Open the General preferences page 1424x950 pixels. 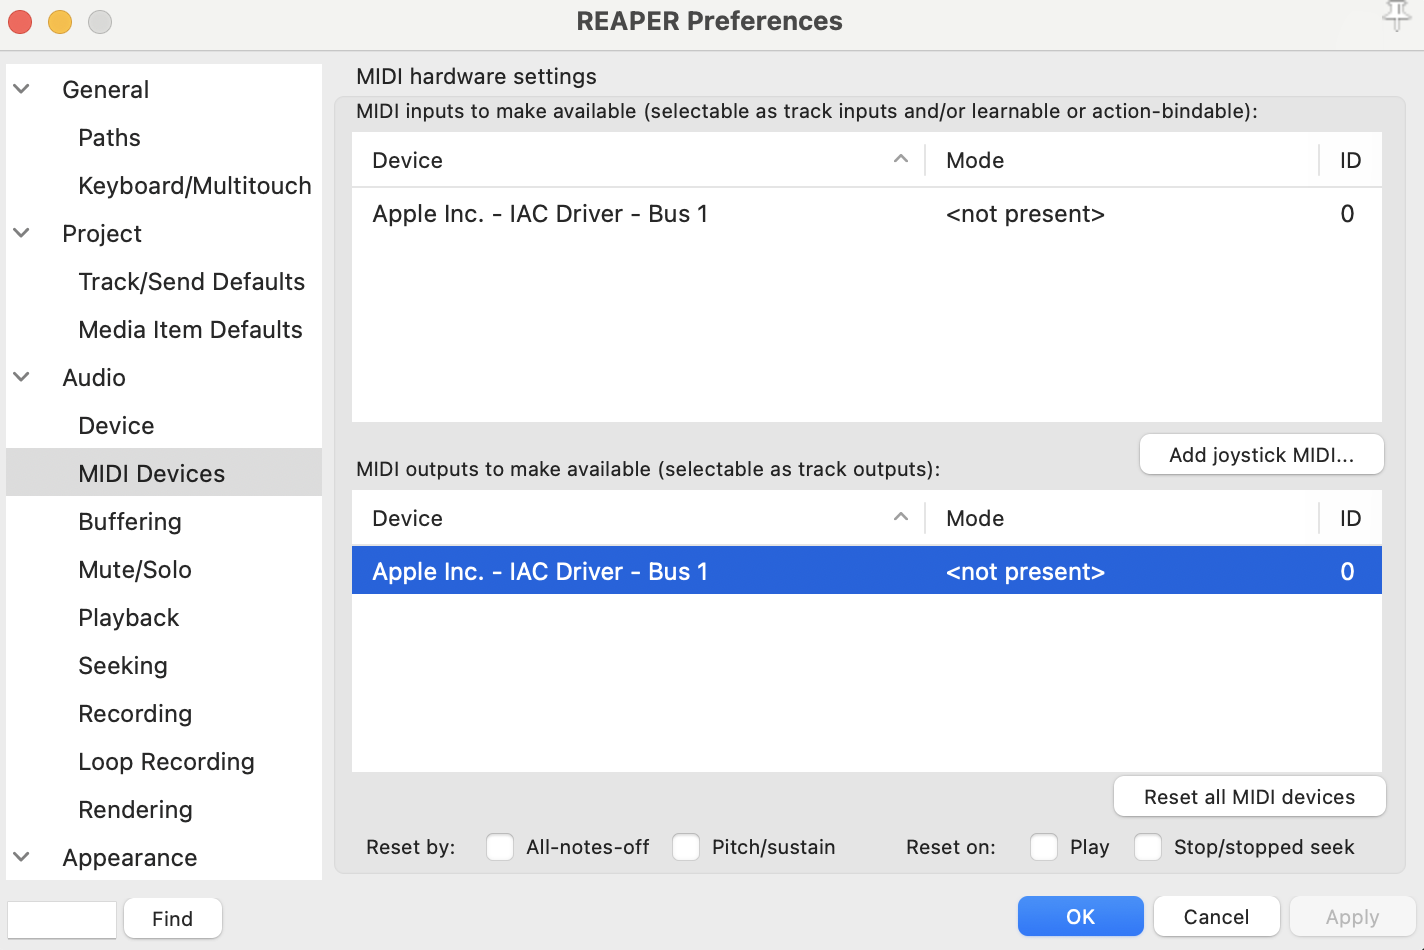pos(105,90)
